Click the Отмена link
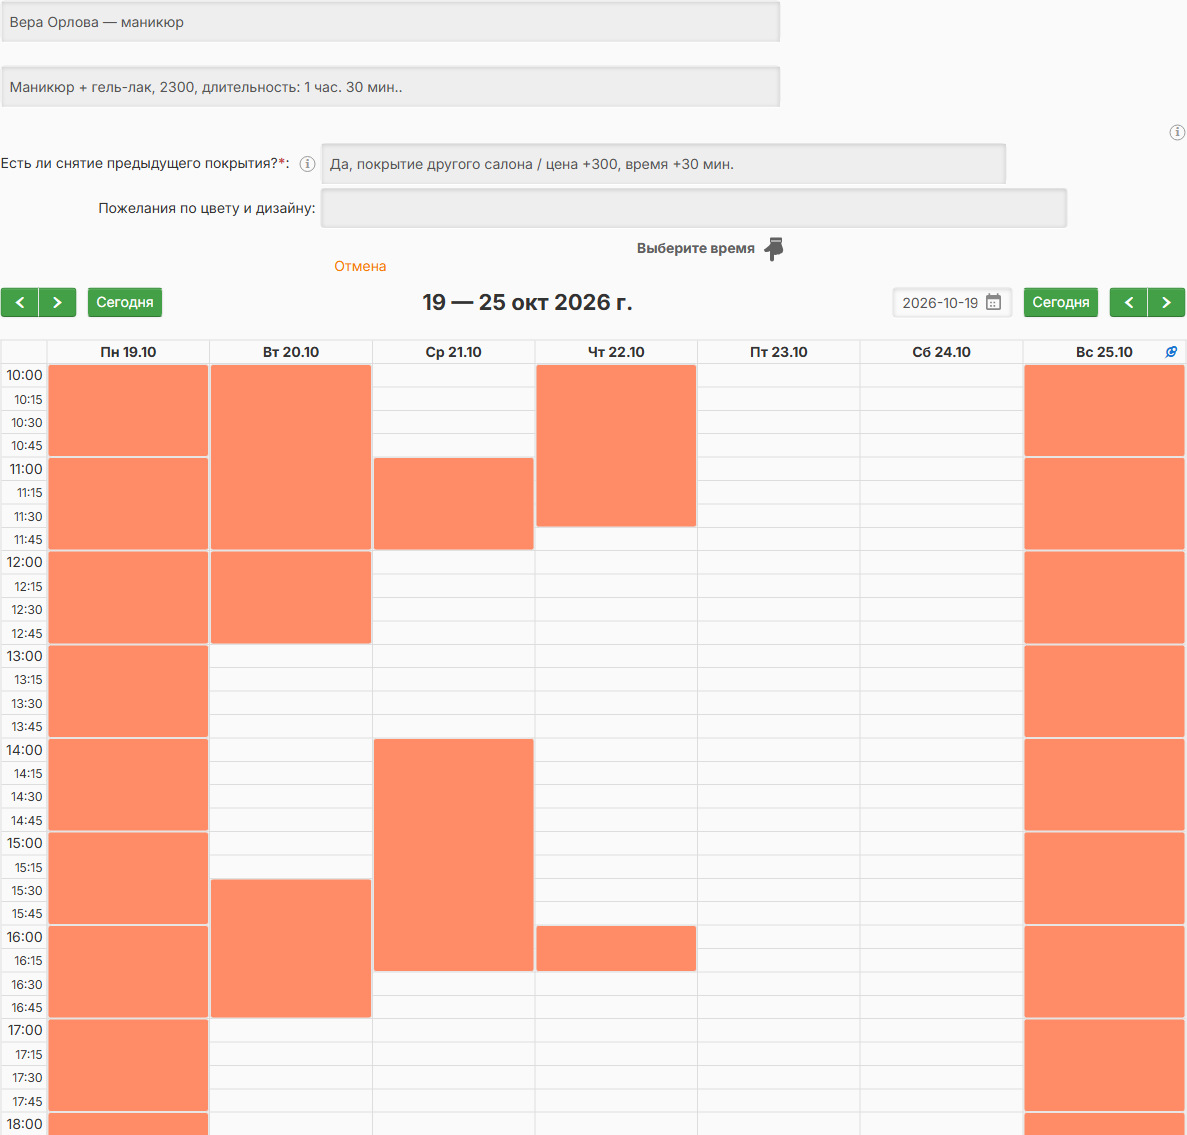The height and width of the screenshot is (1135, 1187). click(x=360, y=266)
